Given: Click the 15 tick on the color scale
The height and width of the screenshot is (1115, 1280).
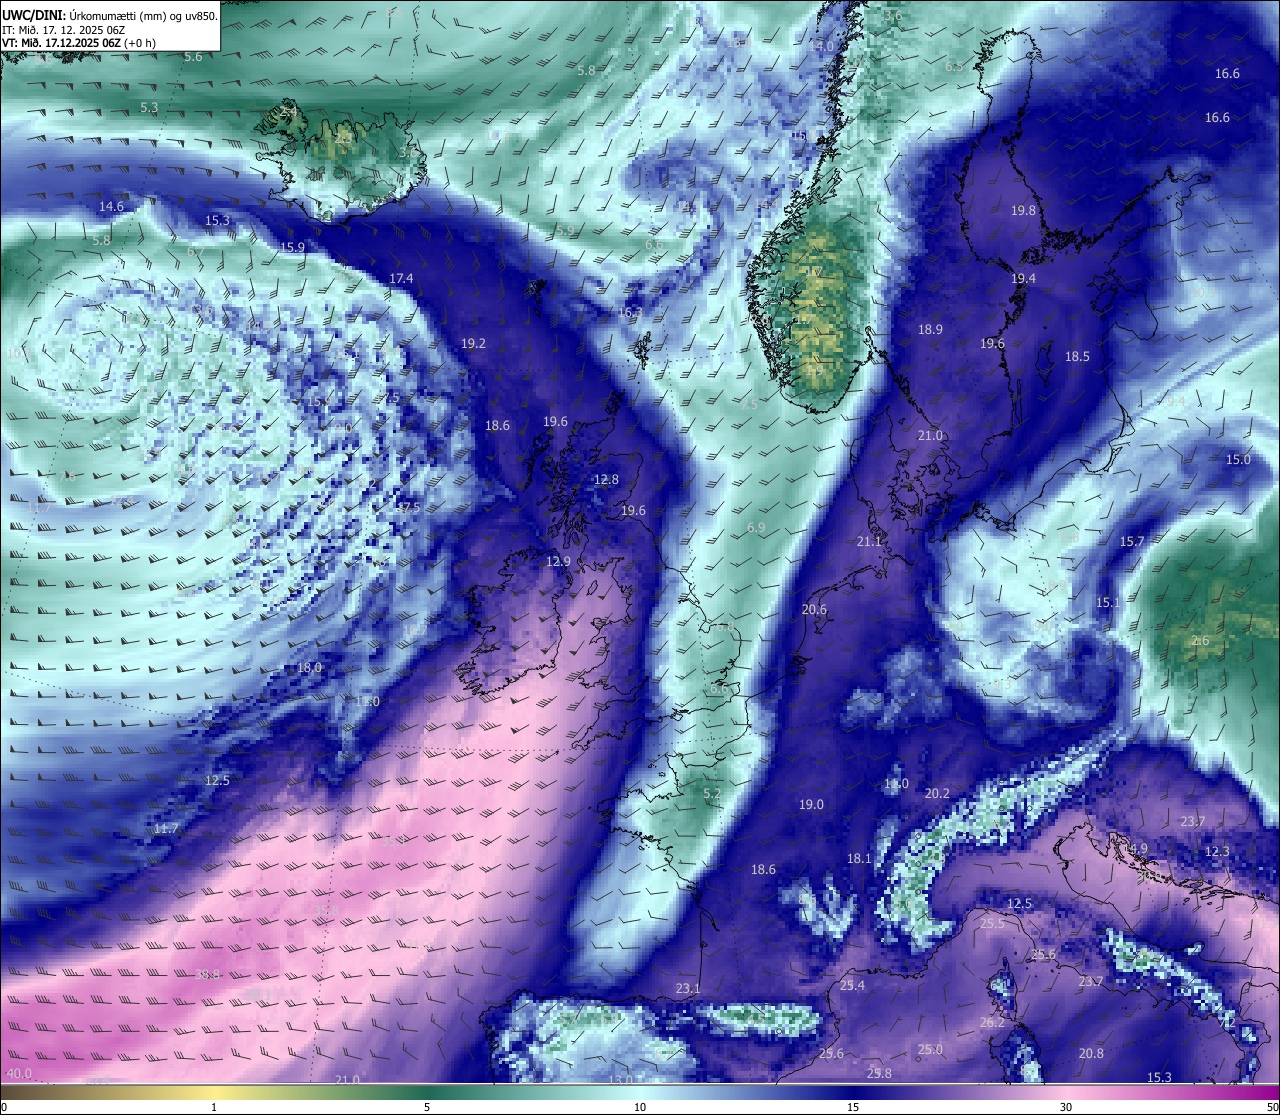Looking at the screenshot, I should click(x=853, y=1107).
